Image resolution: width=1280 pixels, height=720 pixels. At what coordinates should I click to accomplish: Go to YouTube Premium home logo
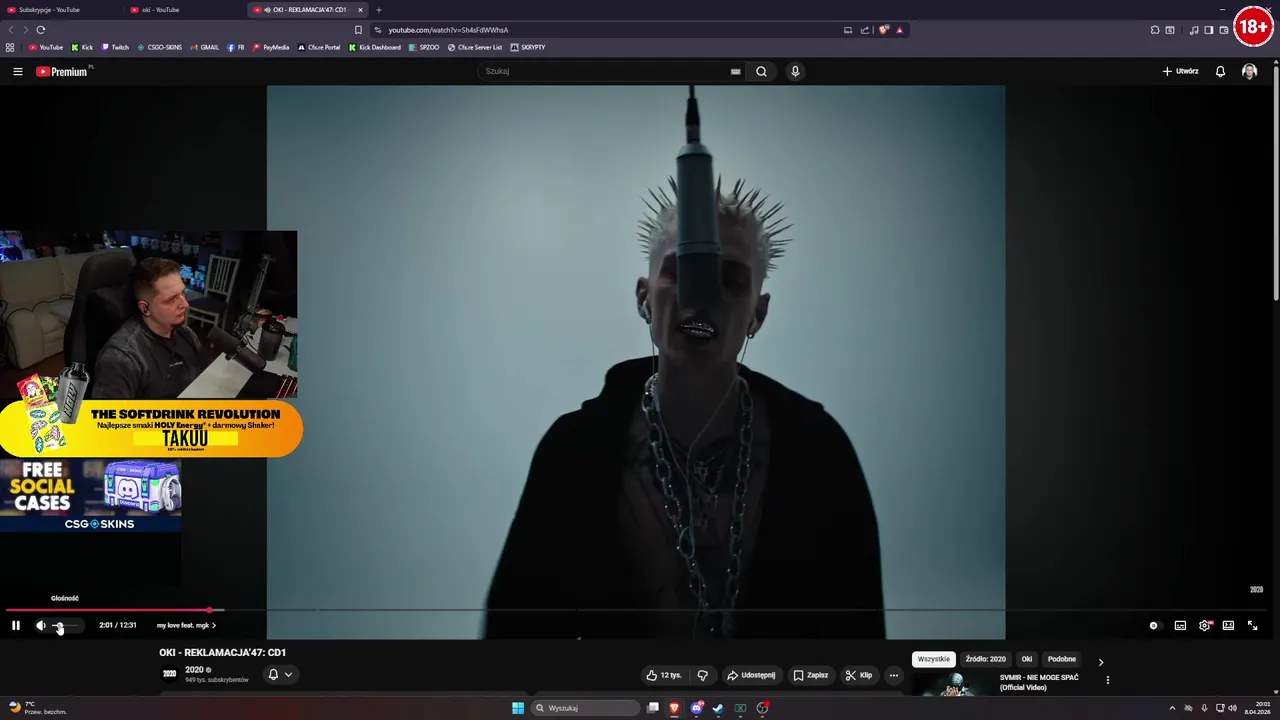tap(62, 71)
